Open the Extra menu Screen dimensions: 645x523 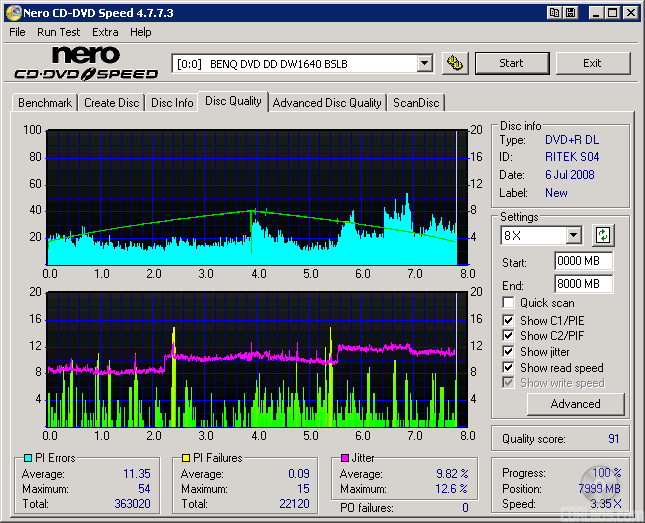(x=105, y=32)
